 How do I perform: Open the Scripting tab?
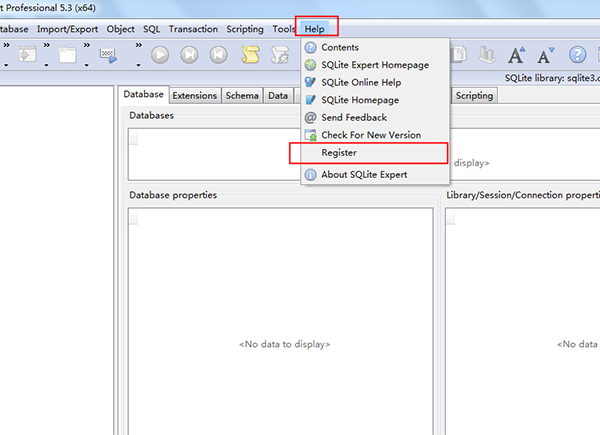(474, 96)
